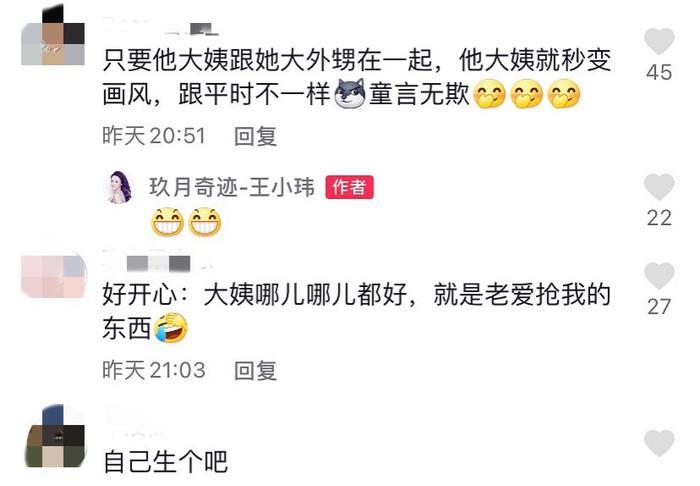The width and height of the screenshot is (700, 486).
Task: Select comment text 只要他大姨跟她大外甥在一起
Action: pos(267,60)
